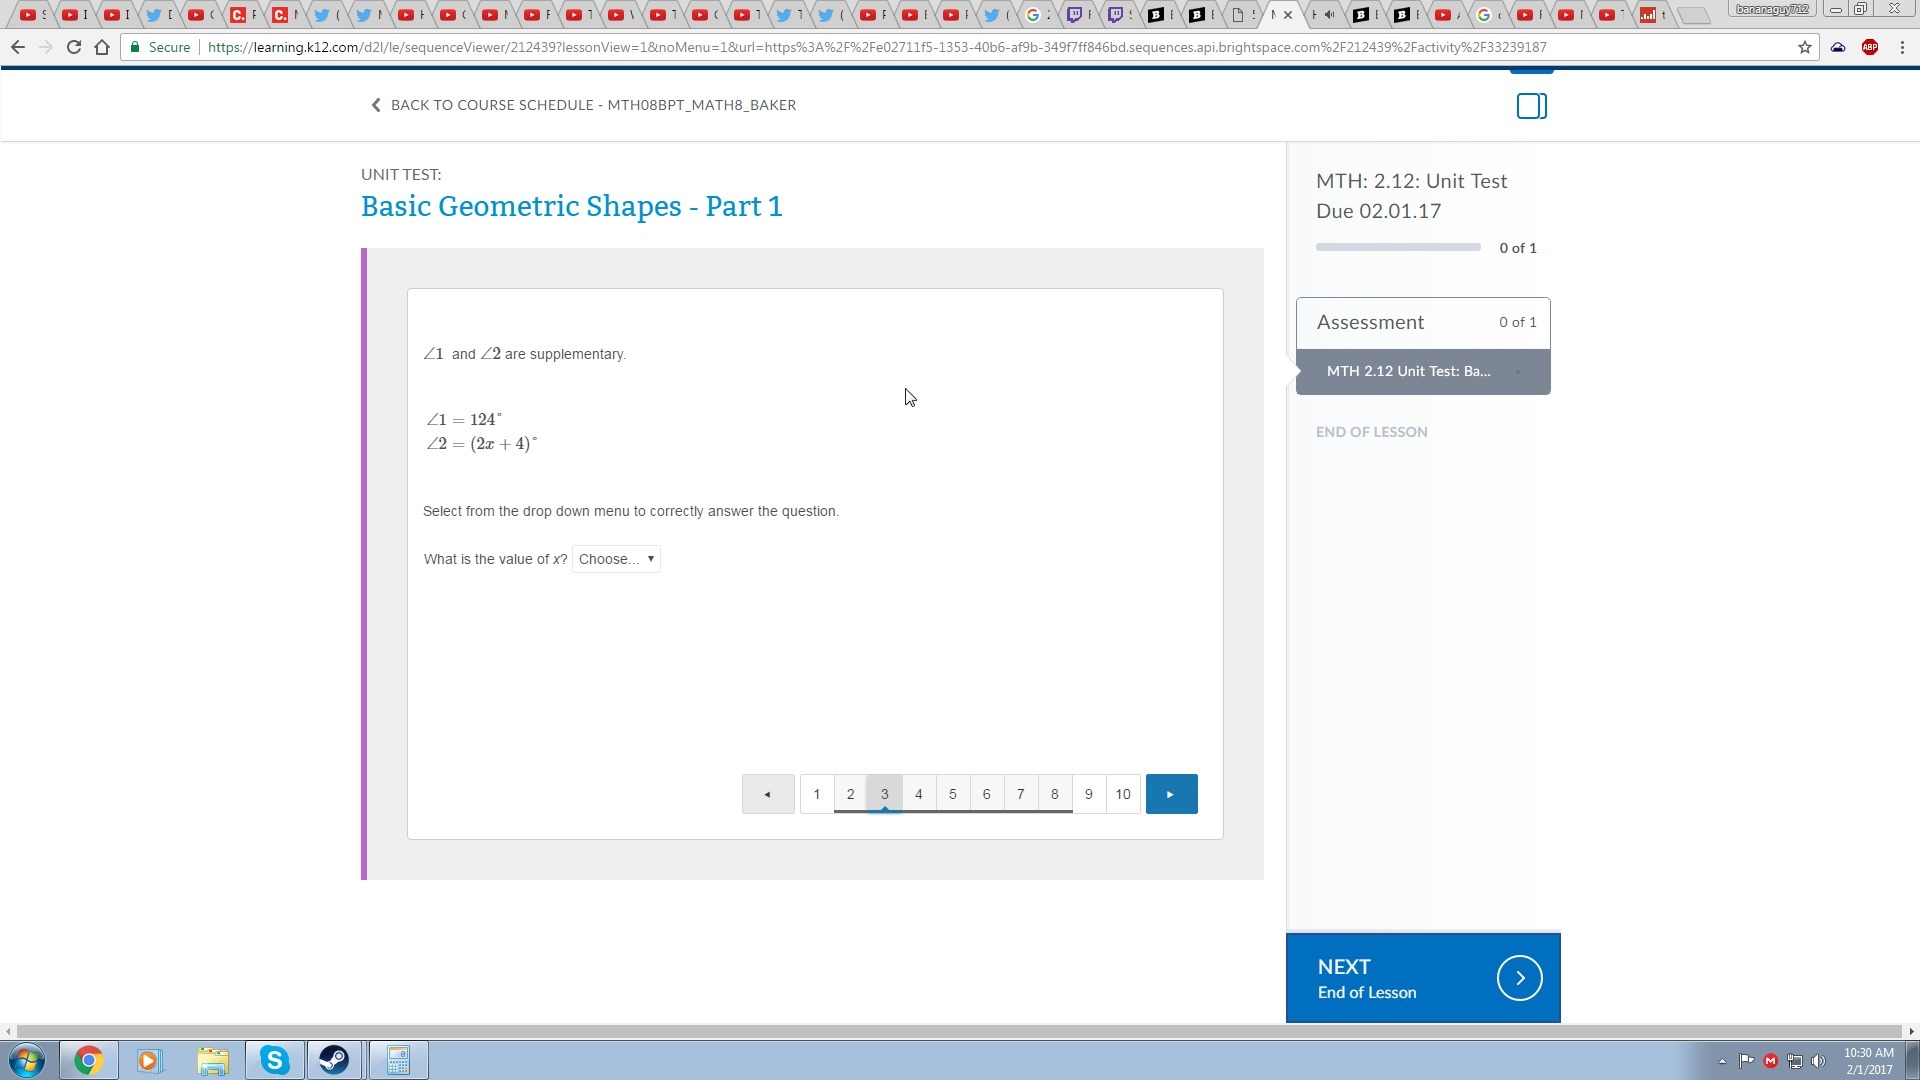Click the Adblock Plus extension icon
Image resolution: width=1920 pixels, height=1080 pixels.
point(1869,47)
